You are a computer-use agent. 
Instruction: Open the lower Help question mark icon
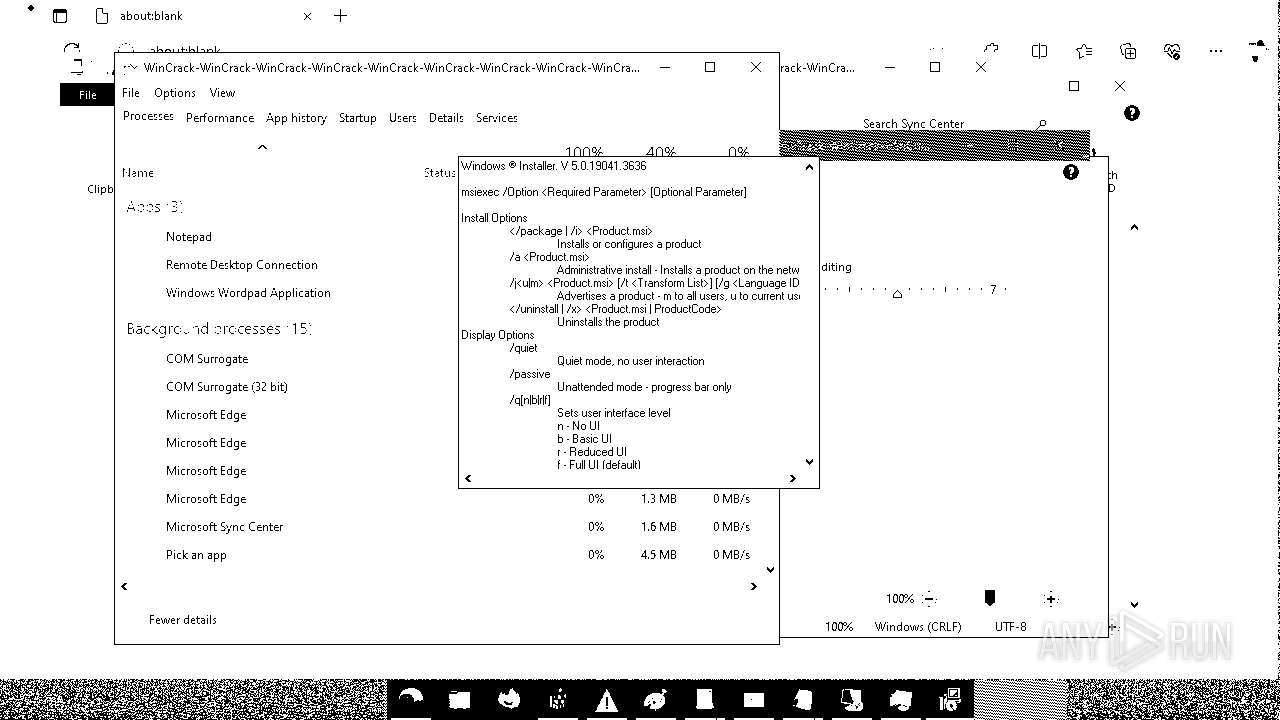tap(1071, 172)
